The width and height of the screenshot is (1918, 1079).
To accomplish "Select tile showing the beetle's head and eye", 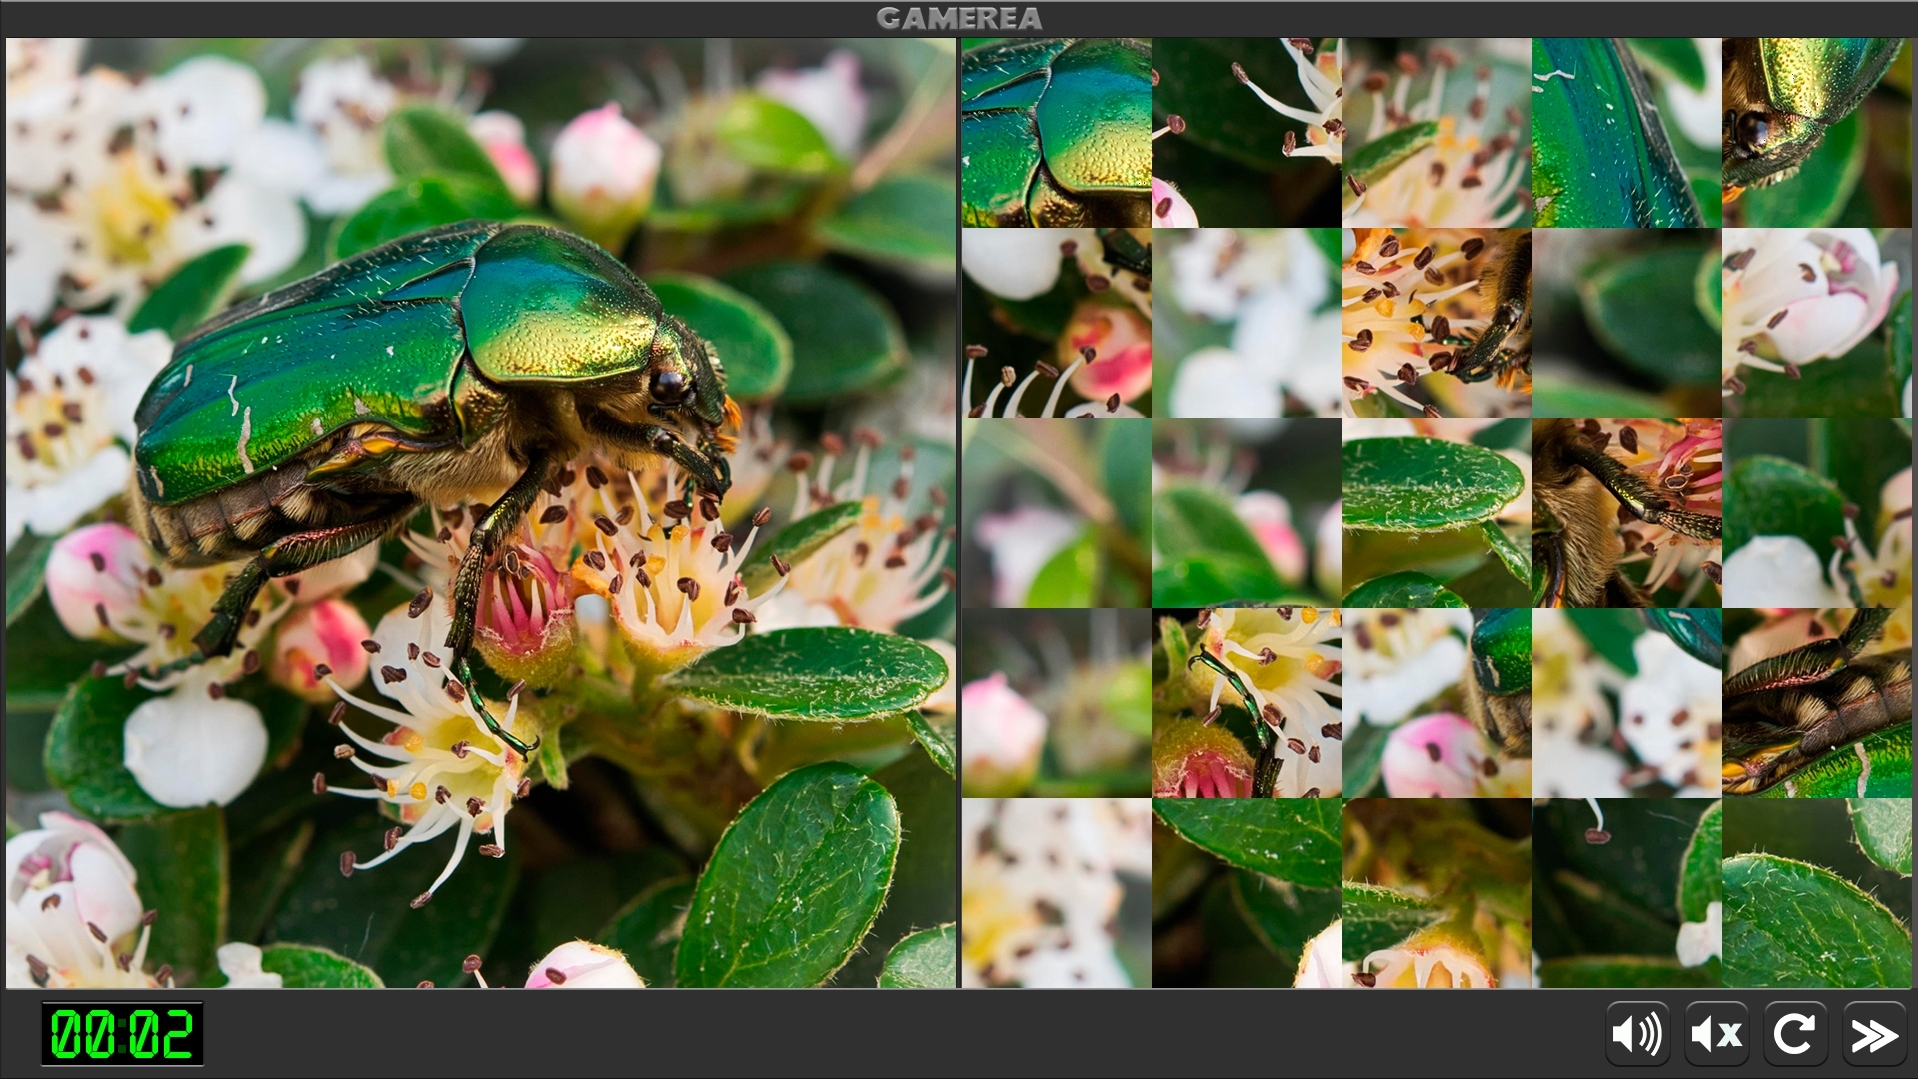I will (1817, 133).
